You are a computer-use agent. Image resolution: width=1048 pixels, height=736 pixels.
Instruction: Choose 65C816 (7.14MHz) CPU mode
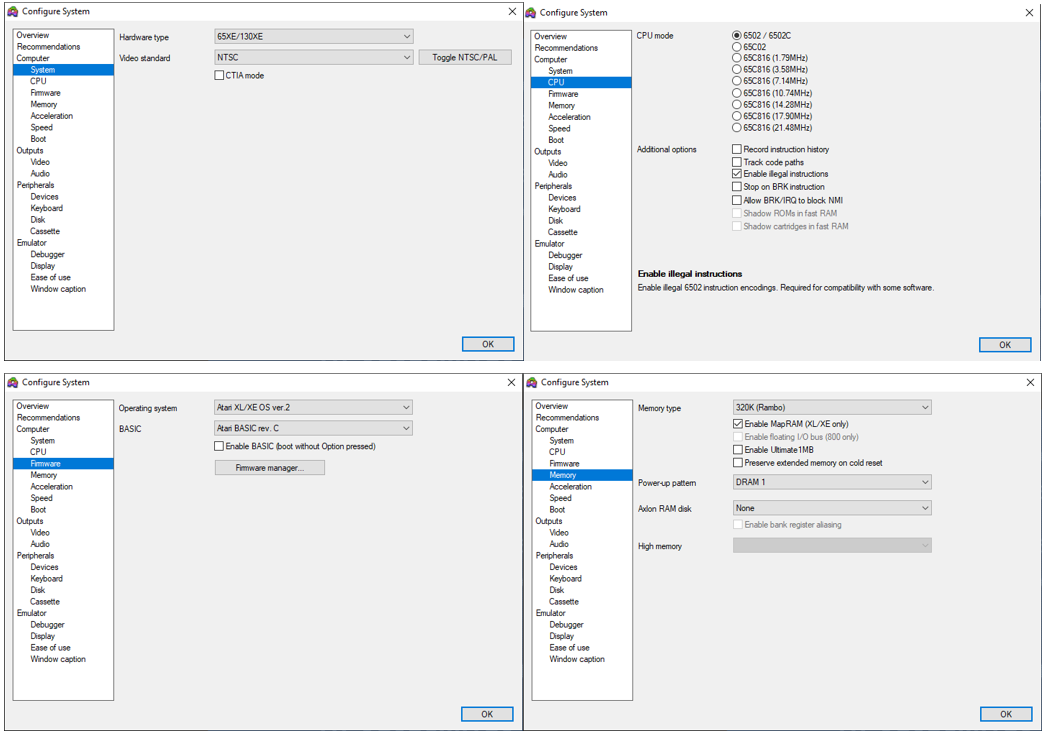tap(737, 81)
